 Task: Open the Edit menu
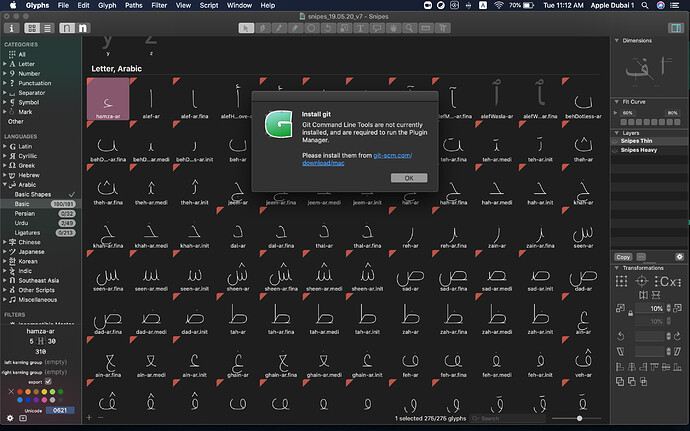(x=83, y=5)
